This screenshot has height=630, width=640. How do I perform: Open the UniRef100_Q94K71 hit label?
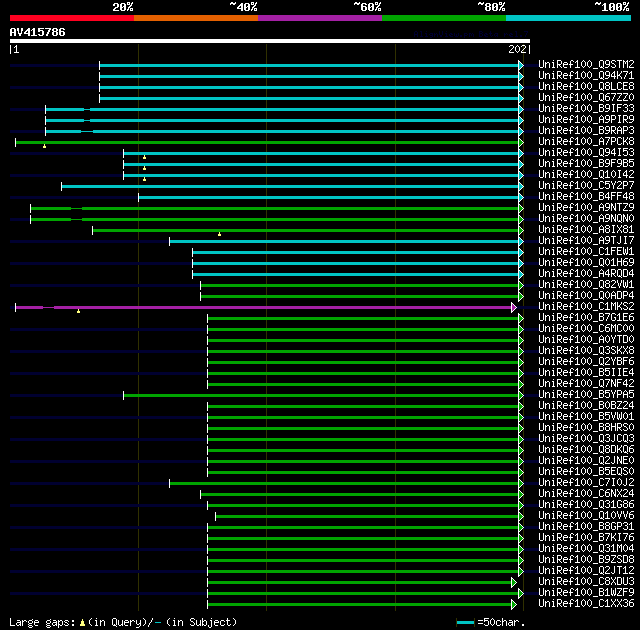point(586,75)
